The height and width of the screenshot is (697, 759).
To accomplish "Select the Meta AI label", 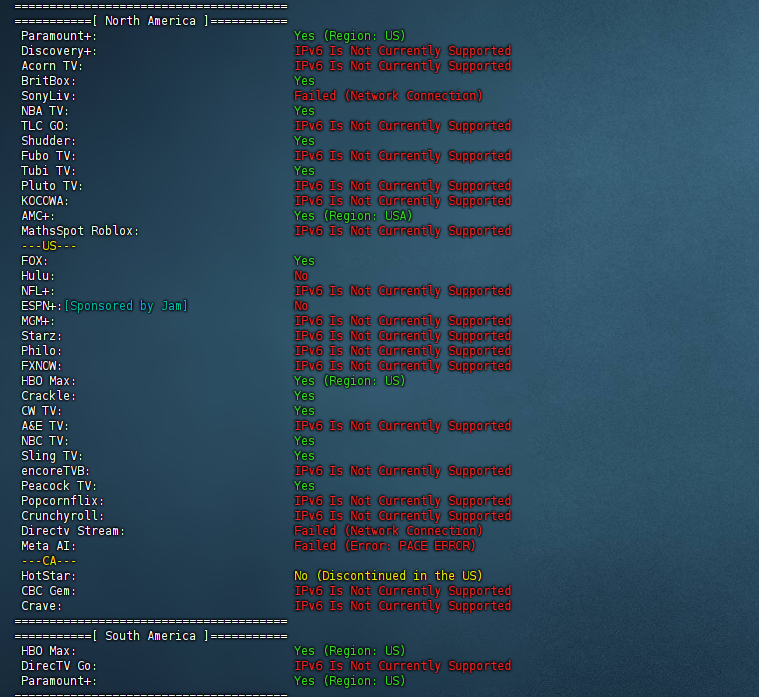I will [x=48, y=546].
